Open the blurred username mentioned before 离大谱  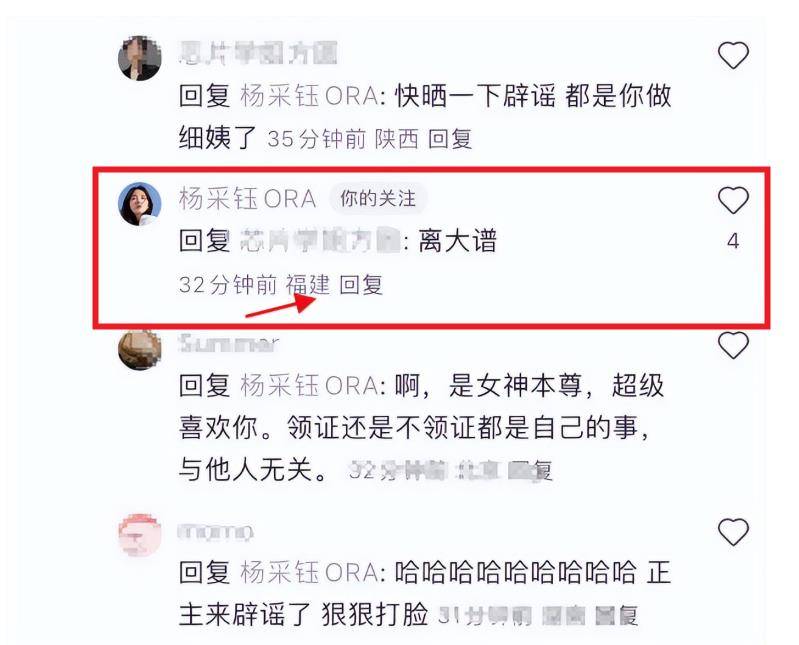321,240
